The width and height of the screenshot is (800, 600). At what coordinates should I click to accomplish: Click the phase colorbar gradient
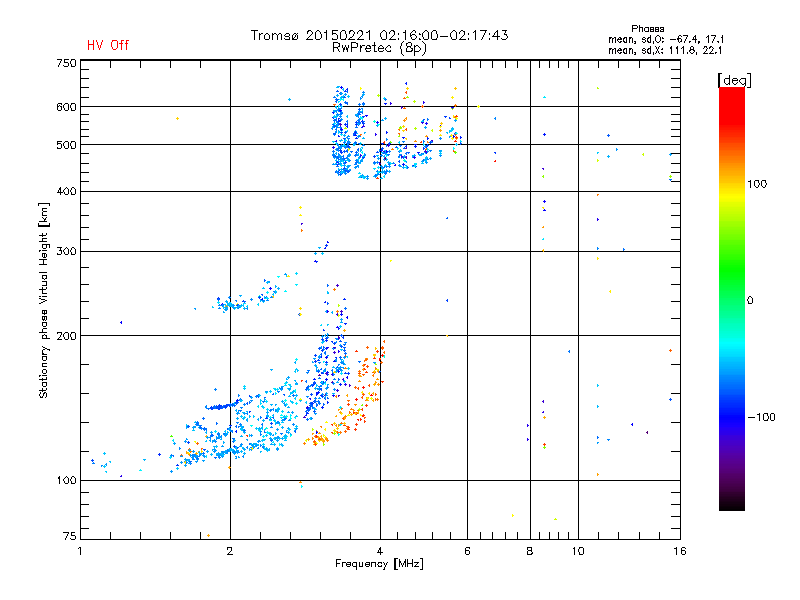point(732,298)
